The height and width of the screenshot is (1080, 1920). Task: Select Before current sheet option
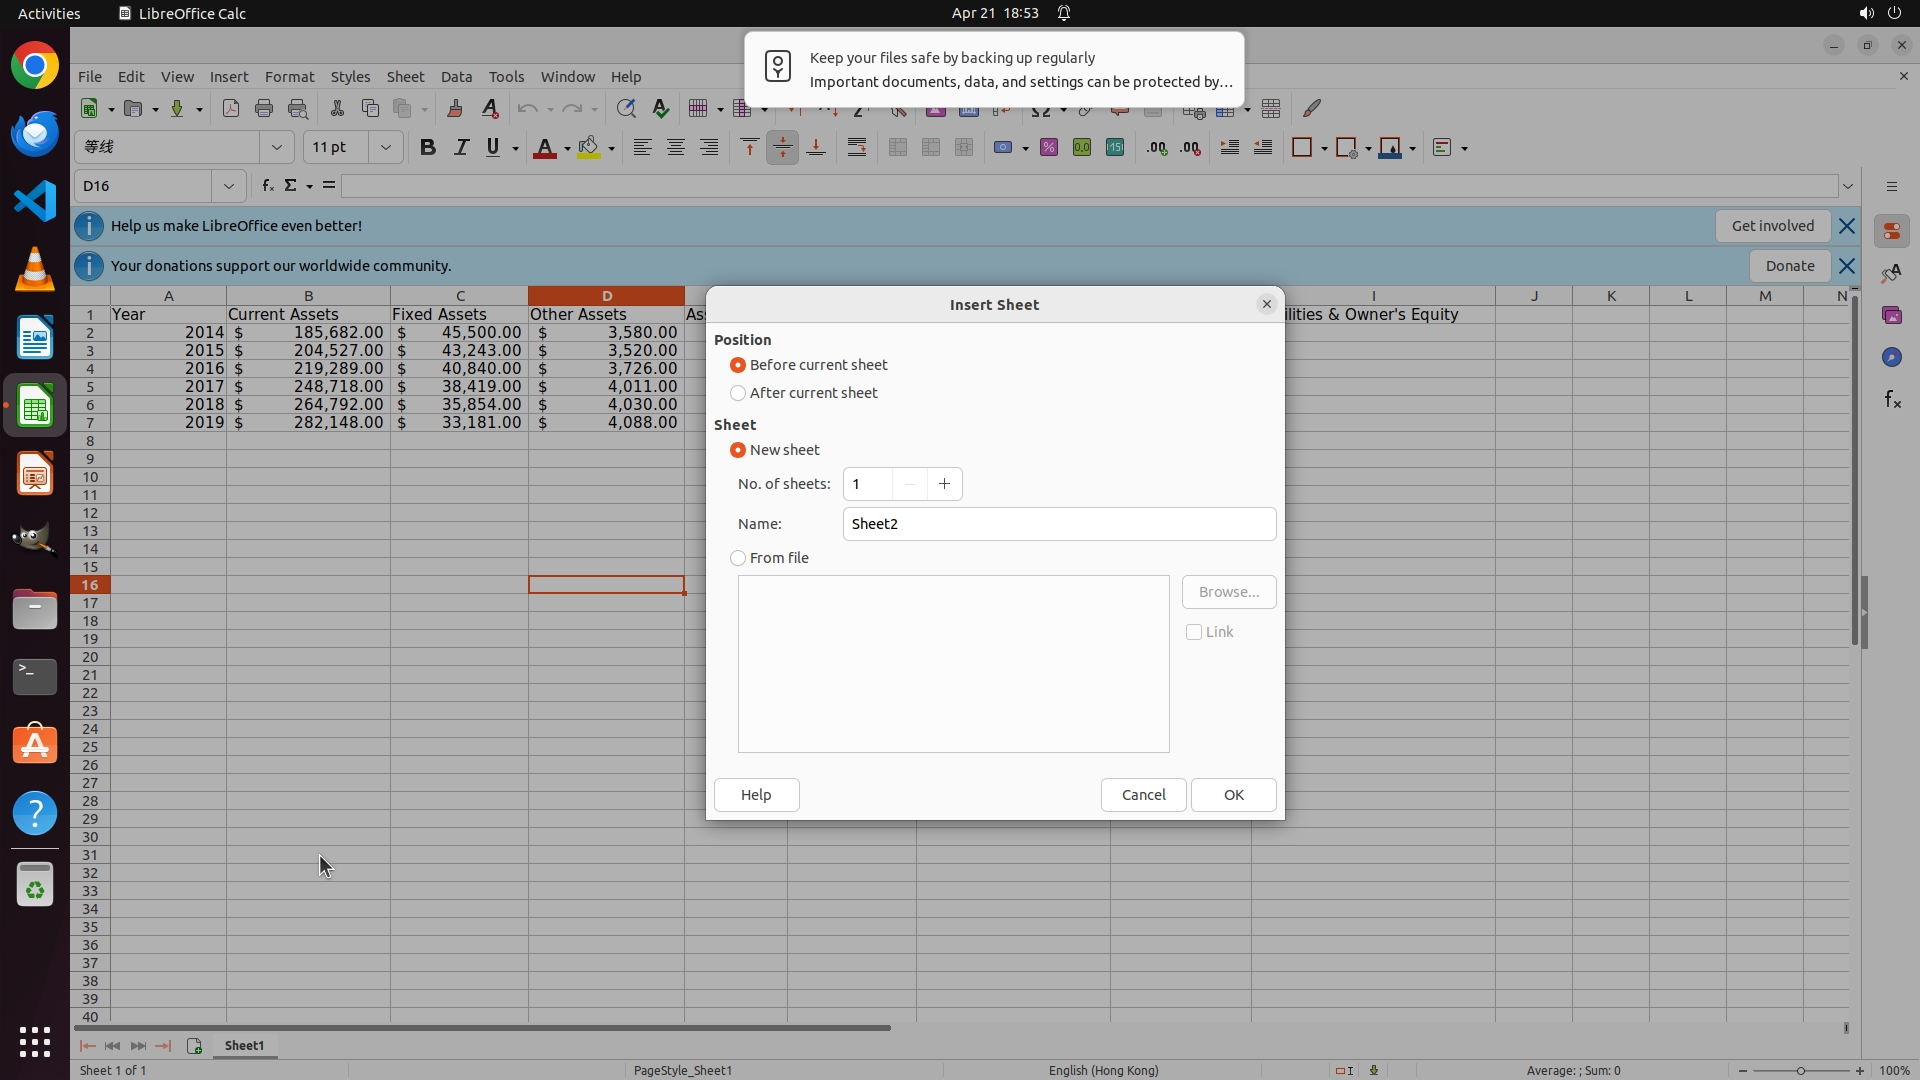[738, 365]
